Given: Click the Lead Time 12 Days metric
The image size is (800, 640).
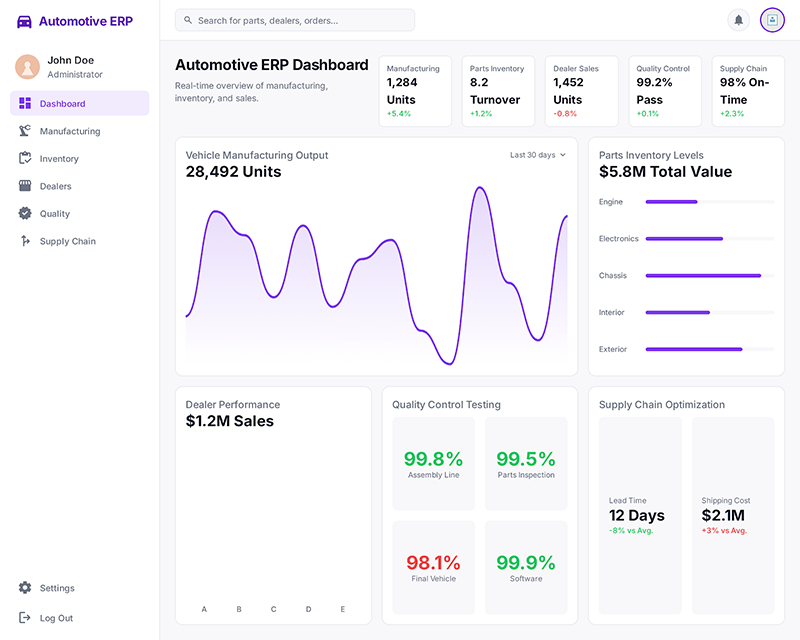Looking at the screenshot, I should coord(640,514).
